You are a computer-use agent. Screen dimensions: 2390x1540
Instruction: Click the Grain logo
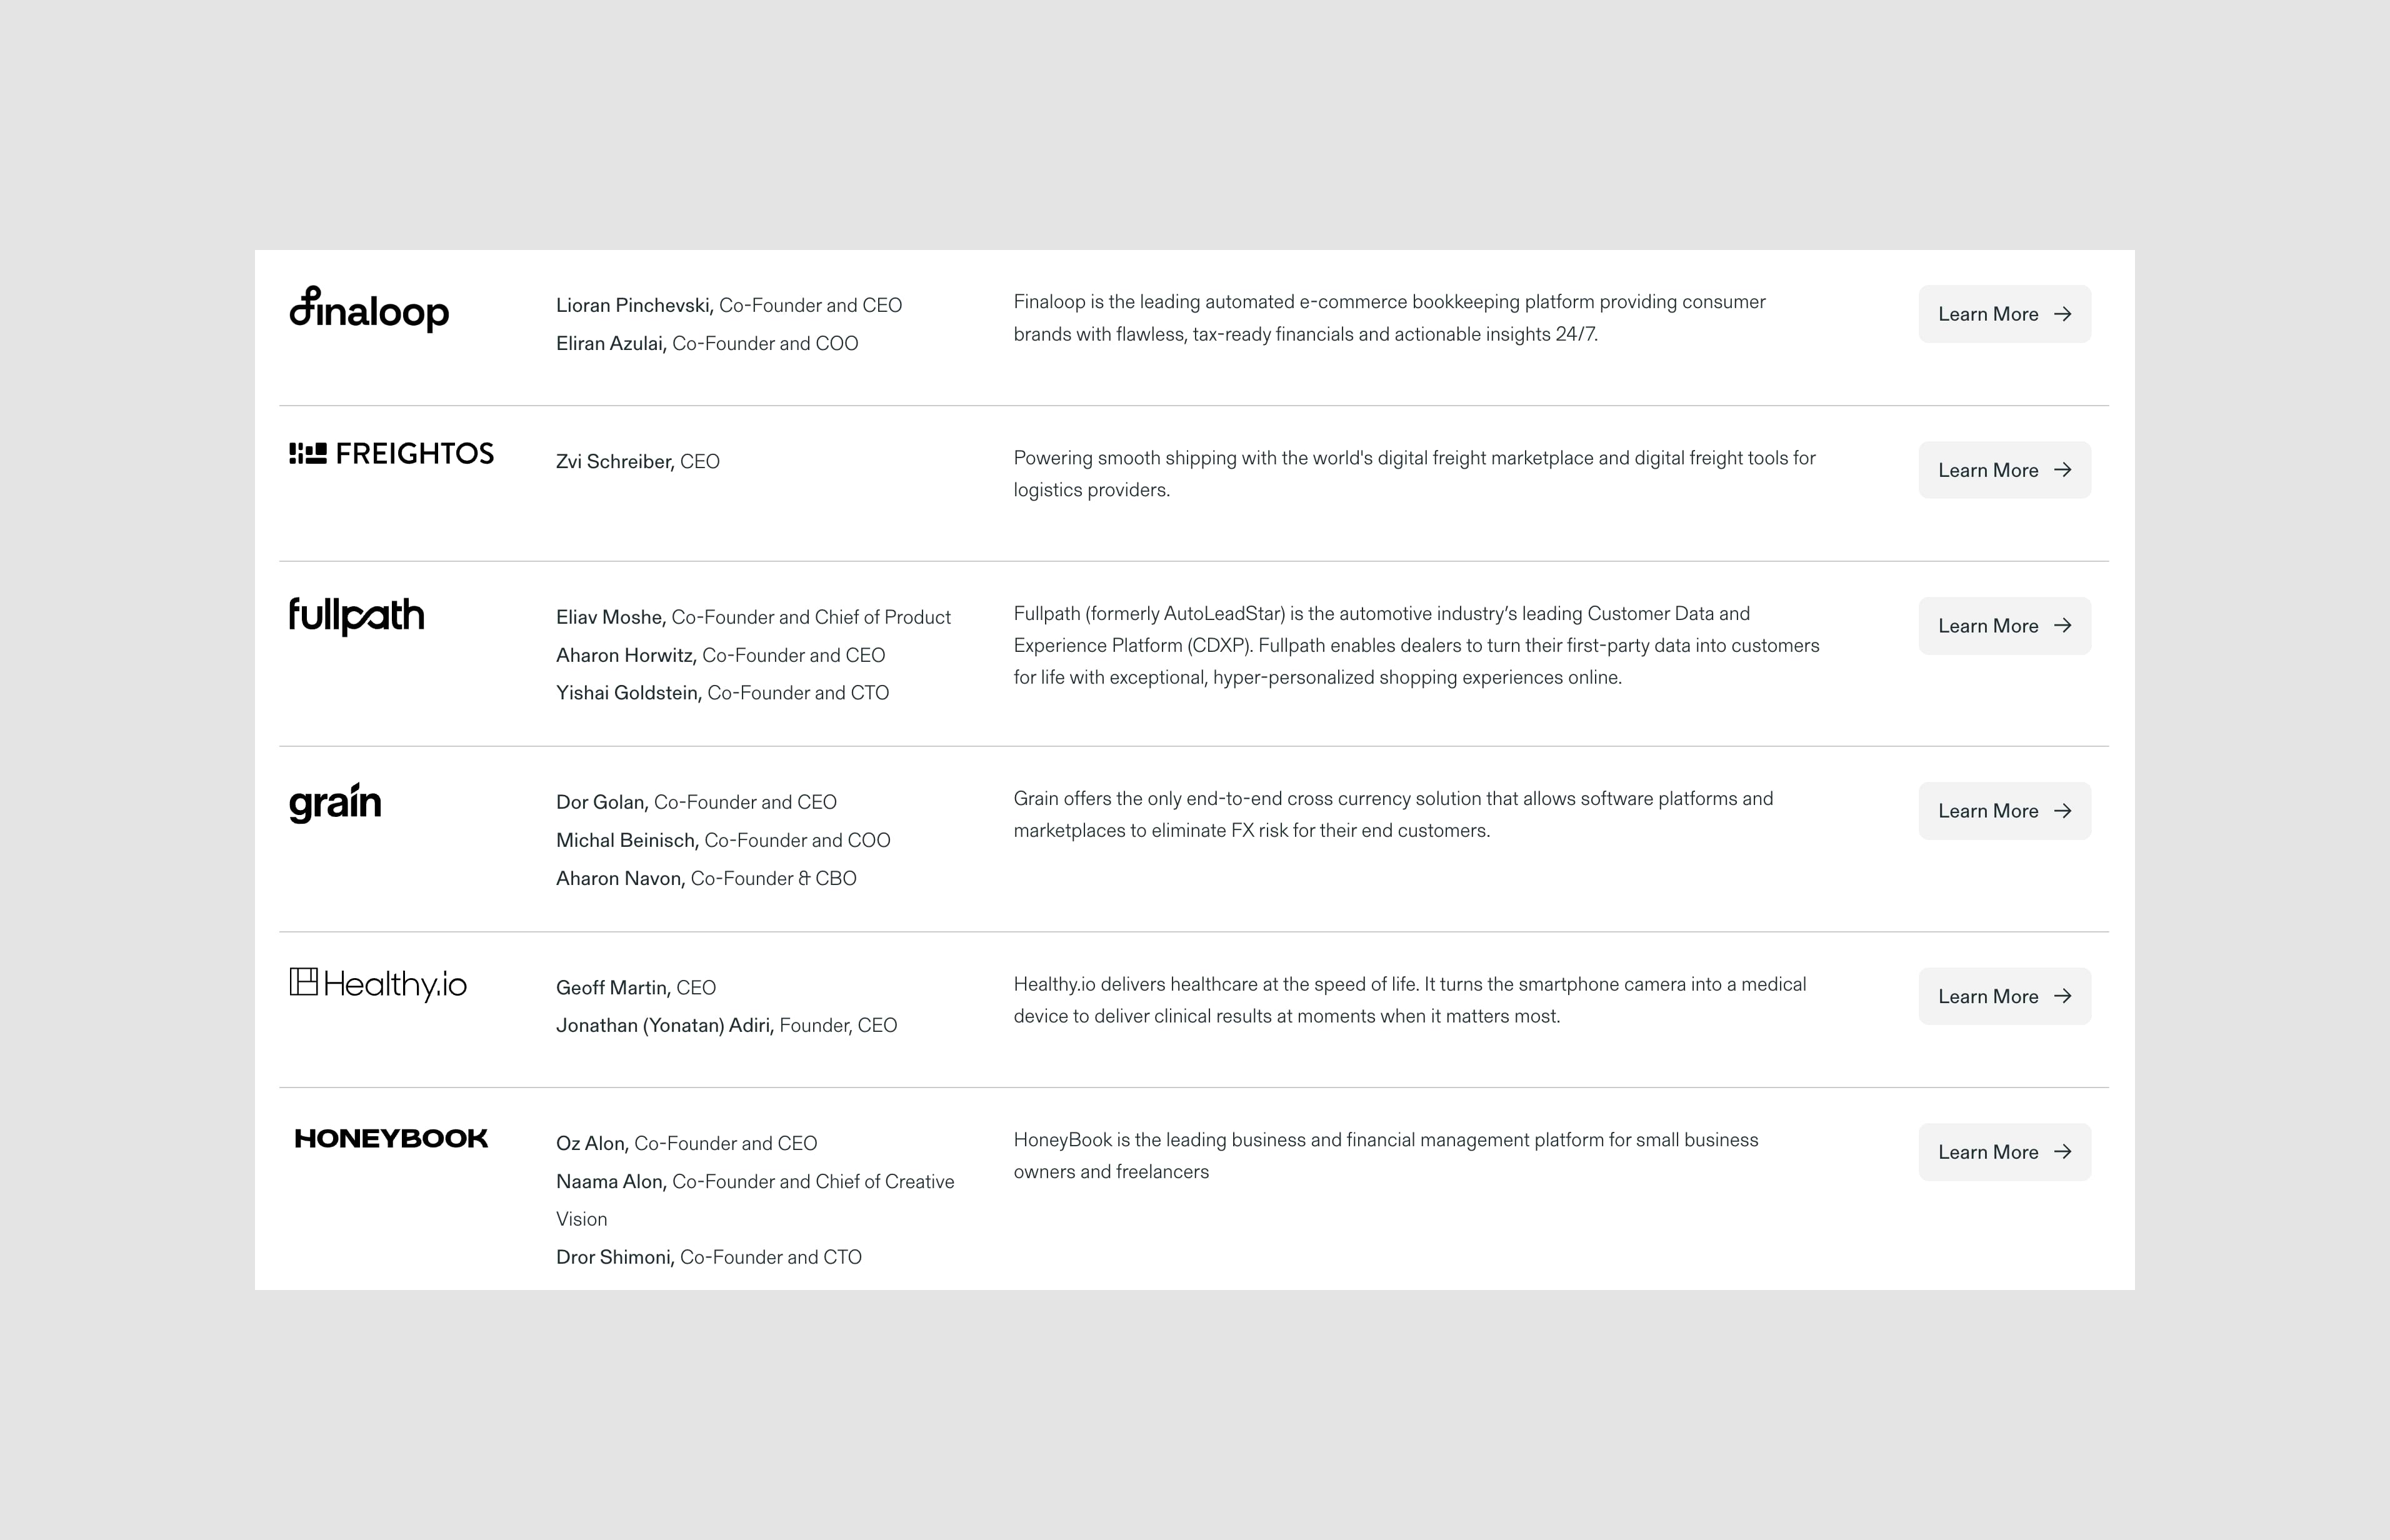(x=335, y=802)
